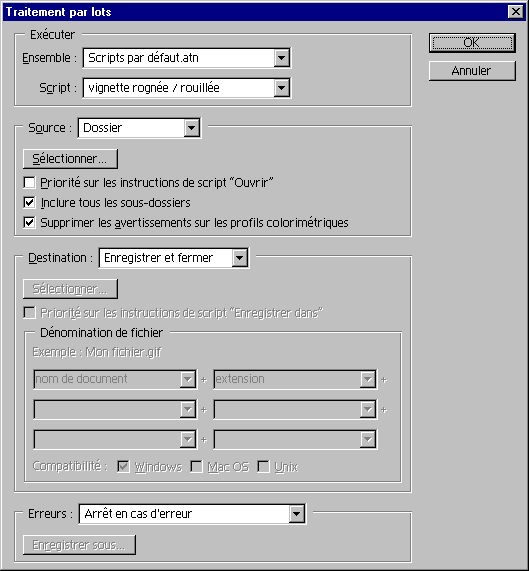This screenshot has height=571, width=529.
Task: Click the OK button
Action: (x=472, y=43)
